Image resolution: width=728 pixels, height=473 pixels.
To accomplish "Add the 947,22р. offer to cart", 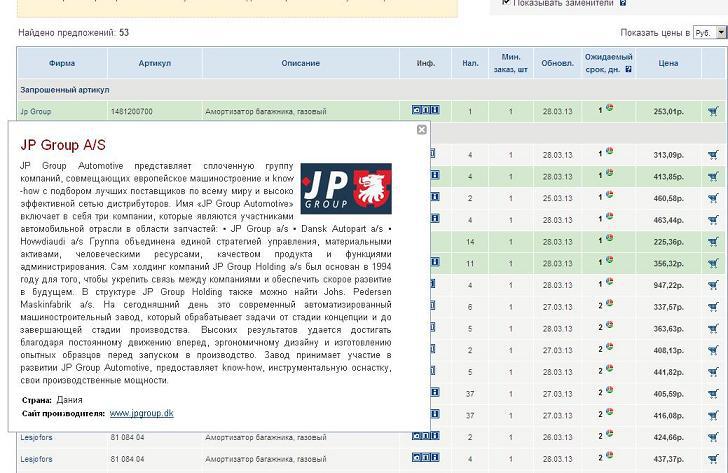I will [713, 285].
